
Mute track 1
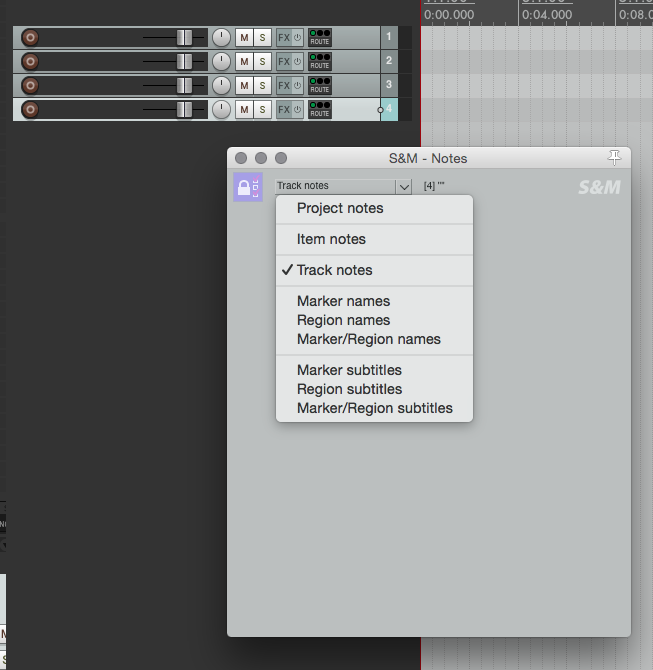[244, 38]
